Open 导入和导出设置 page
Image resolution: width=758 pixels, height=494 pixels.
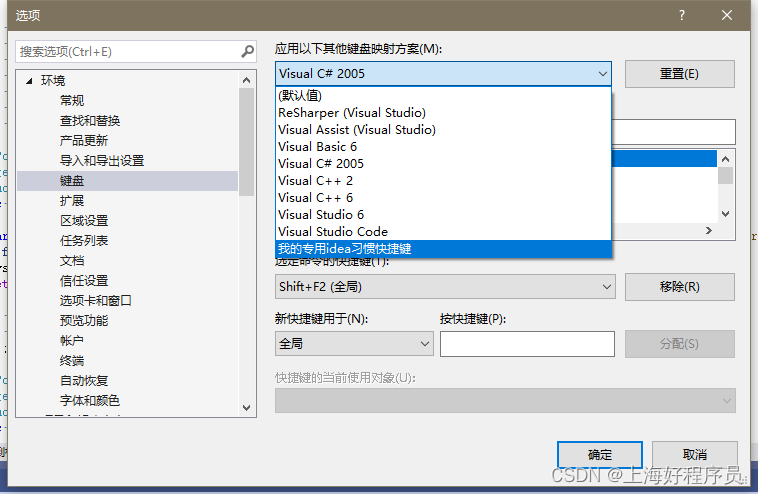(102, 161)
